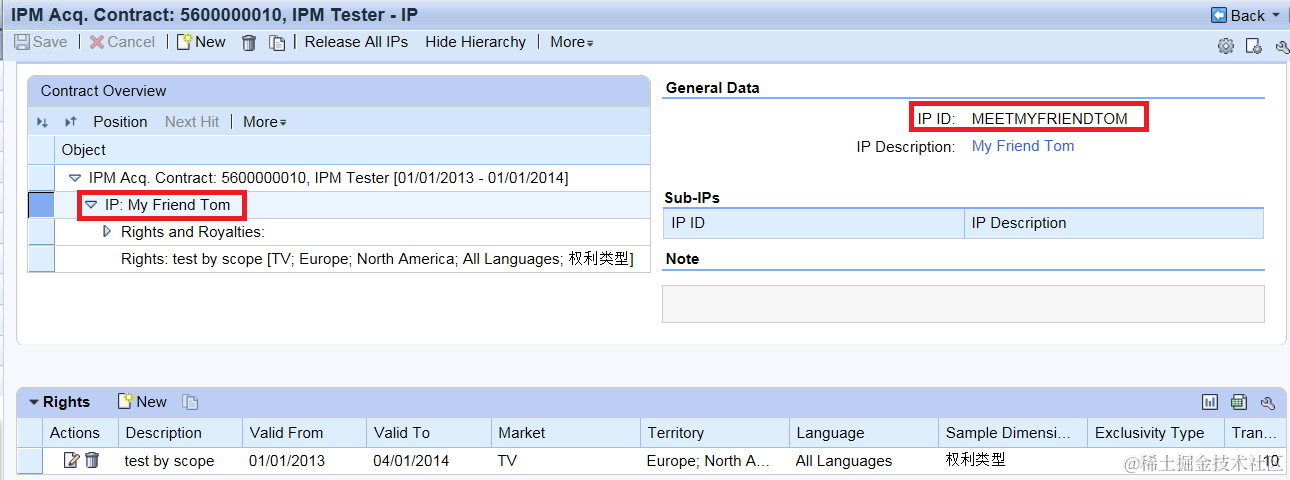This screenshot has width=1290, height=480.
Task: Collapse the Rights section triangle
Action: [x=33, y=402]
